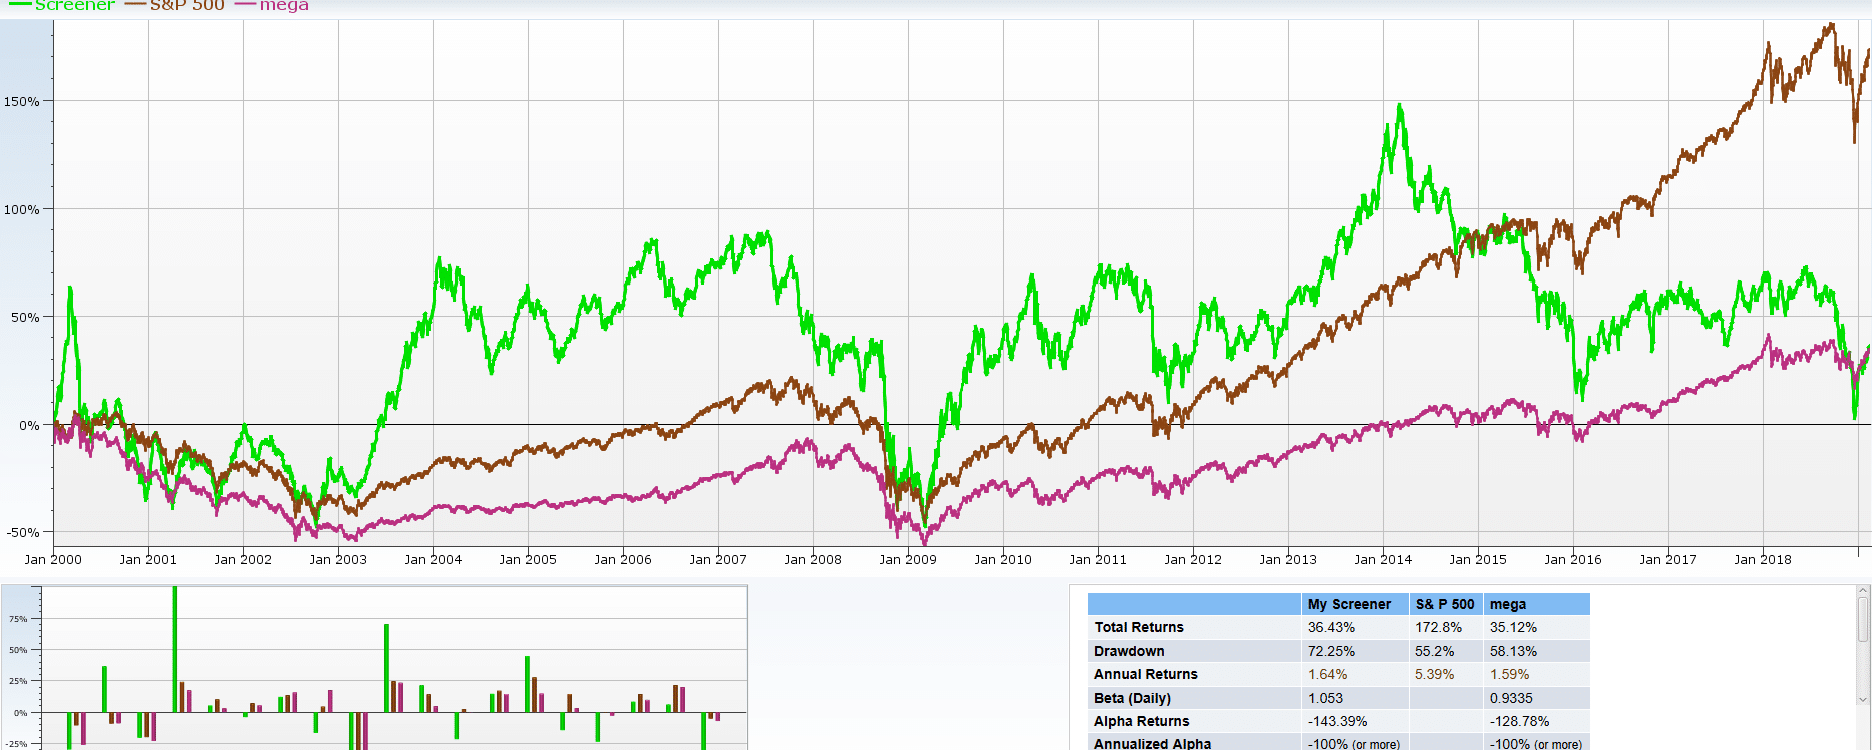Click the 72.25% drawdown value
Screen dimensions: 1872x750
pos(1331,651)
